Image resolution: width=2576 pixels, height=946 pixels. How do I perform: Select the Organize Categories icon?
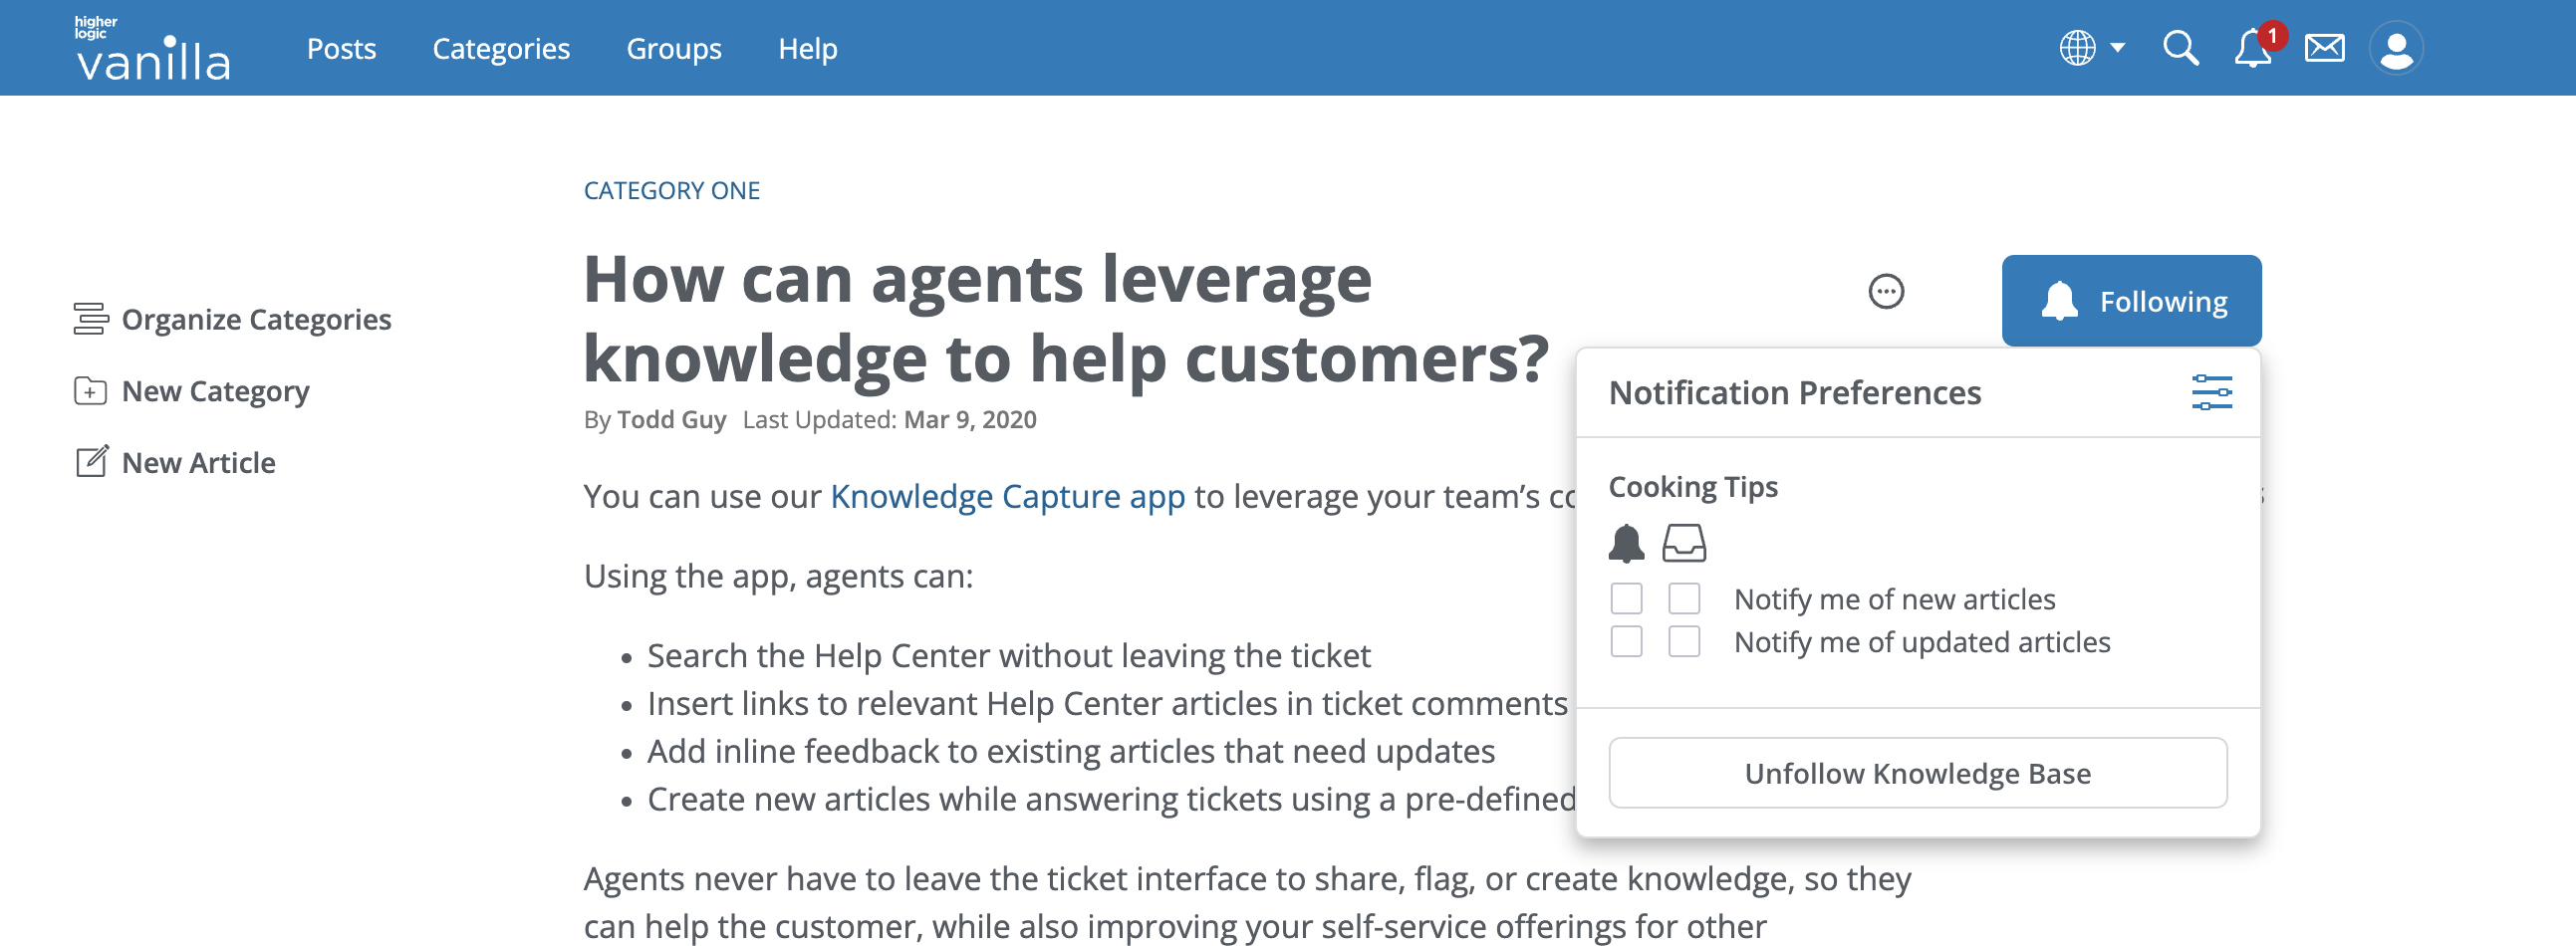click(x=91, y=318)
